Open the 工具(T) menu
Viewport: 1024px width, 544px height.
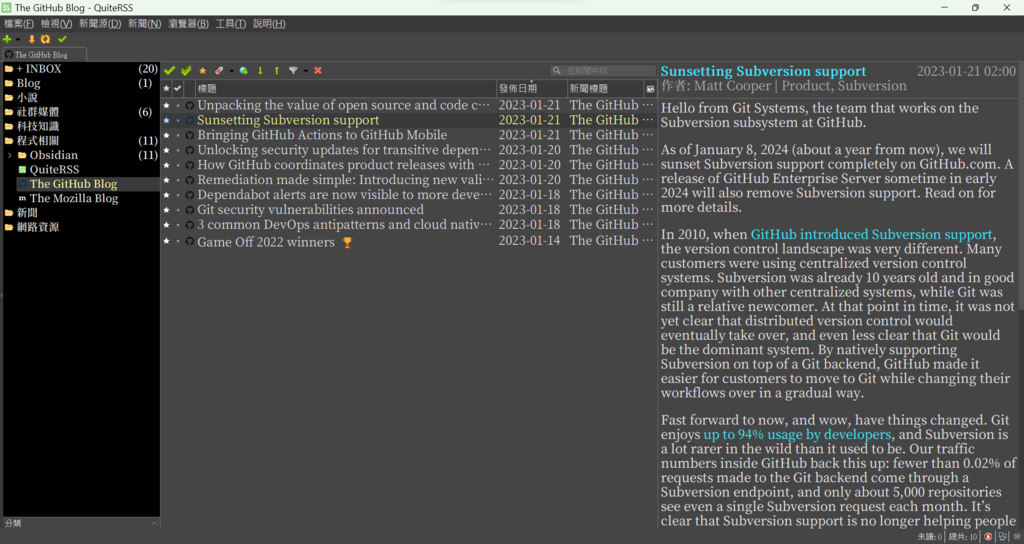[x=231, y=24]
